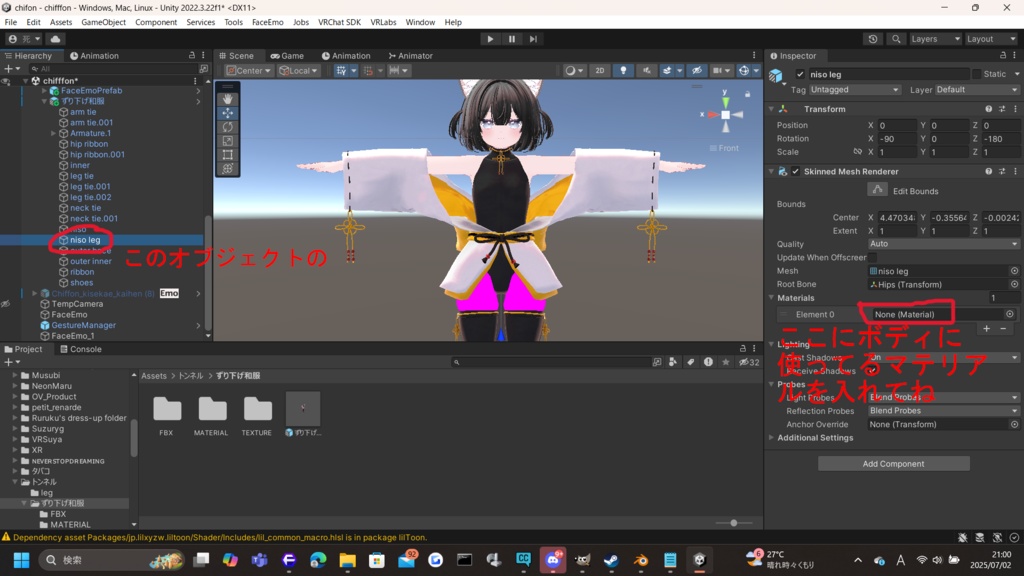This screenshot has width=1024, height=576.
Task: Filter Project search by label
Action: pyautogui.click(x=690, y=362)
